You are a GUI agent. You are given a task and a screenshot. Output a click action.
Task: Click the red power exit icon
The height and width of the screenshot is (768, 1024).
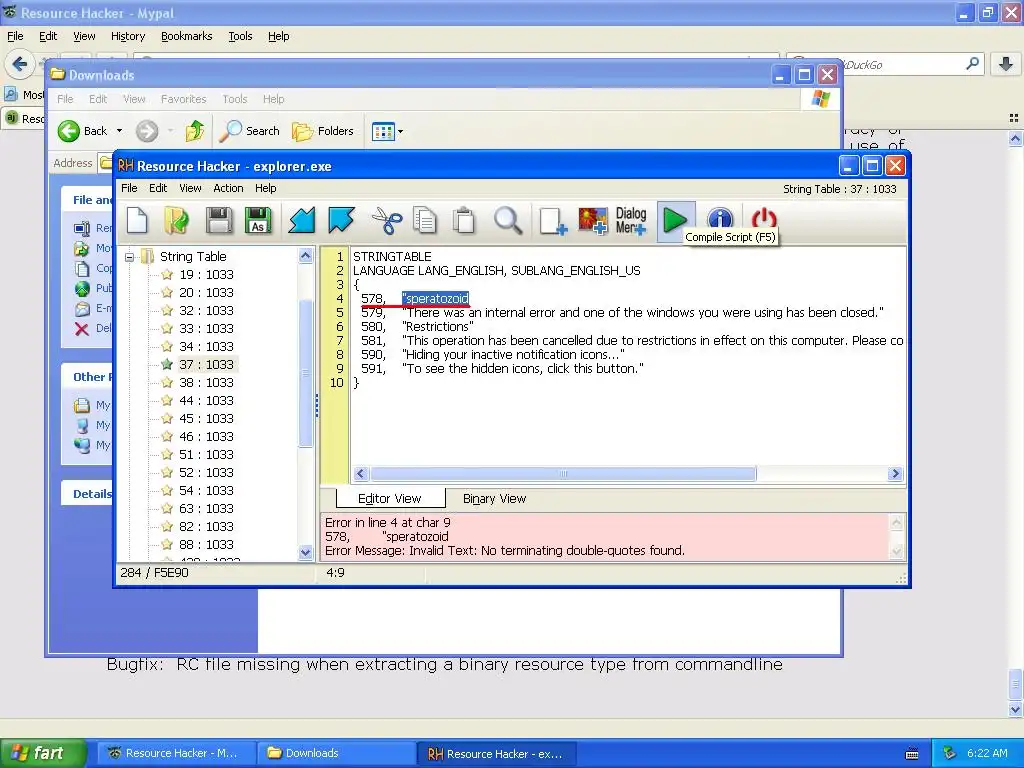[x=763, y=217]
